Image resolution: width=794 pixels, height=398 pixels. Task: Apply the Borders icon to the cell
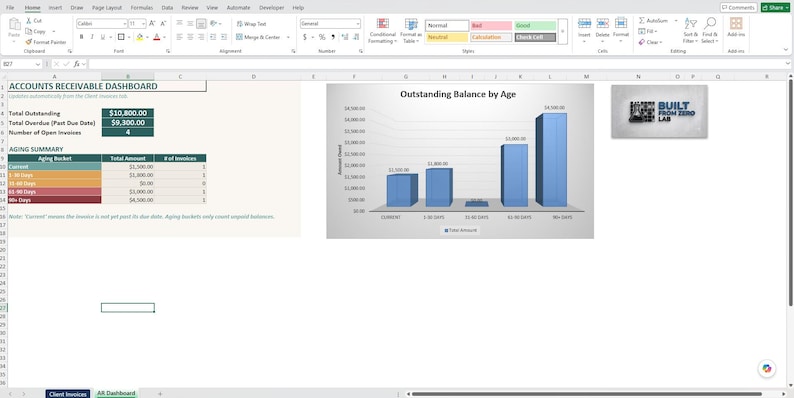[x=121, y=37]
